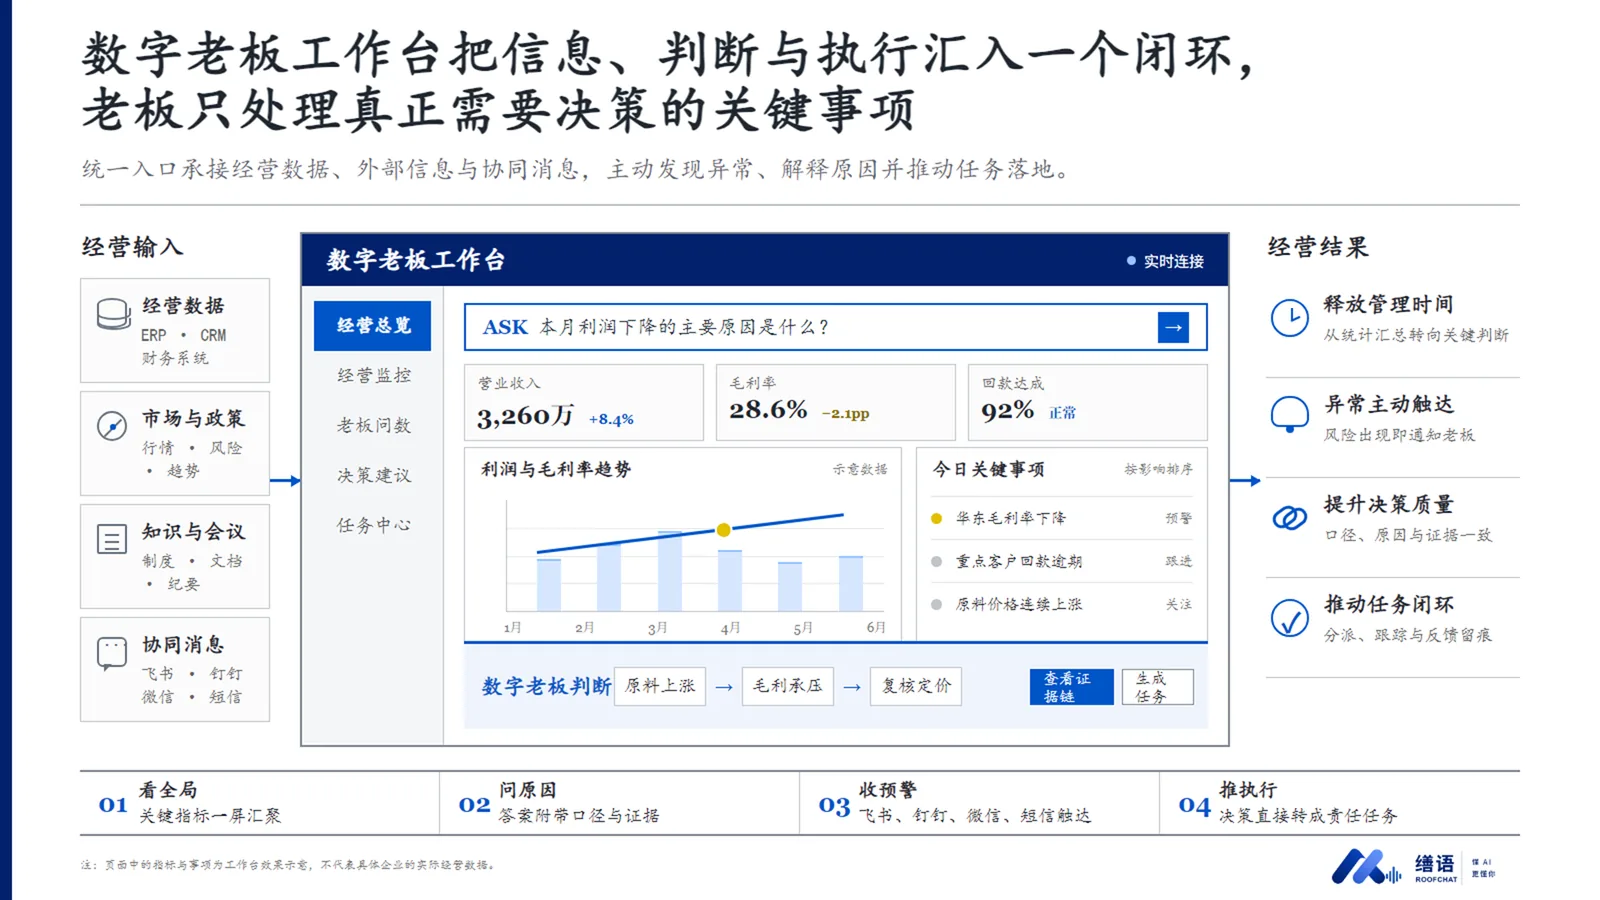Click the 今日关键事项 panel title
1600x900 pixels.
(x=988, y=469)
